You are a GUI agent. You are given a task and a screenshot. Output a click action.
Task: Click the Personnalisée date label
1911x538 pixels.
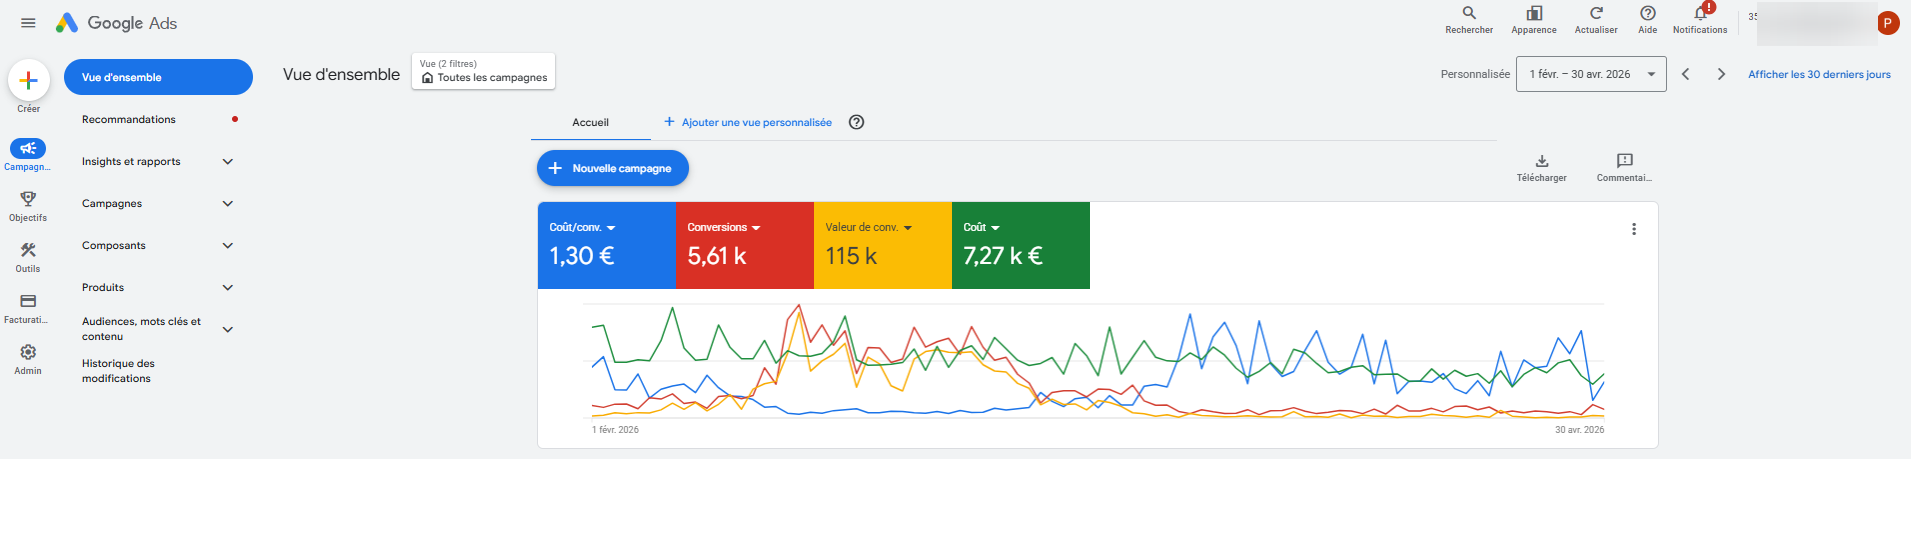1475,74
